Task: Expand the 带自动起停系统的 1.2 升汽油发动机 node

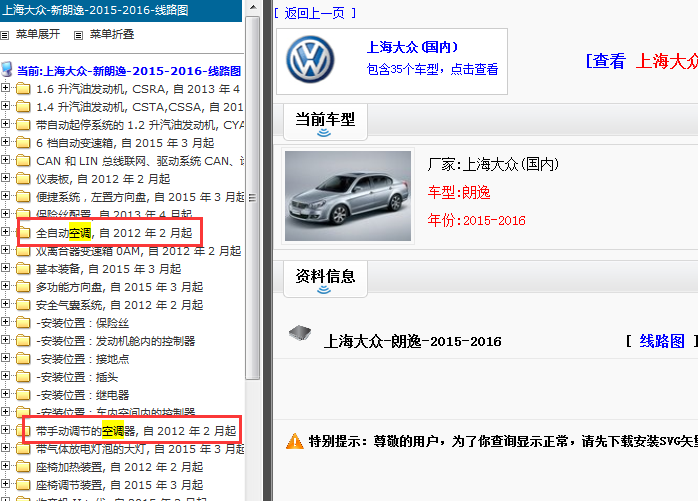Action: tap(5, 124)
